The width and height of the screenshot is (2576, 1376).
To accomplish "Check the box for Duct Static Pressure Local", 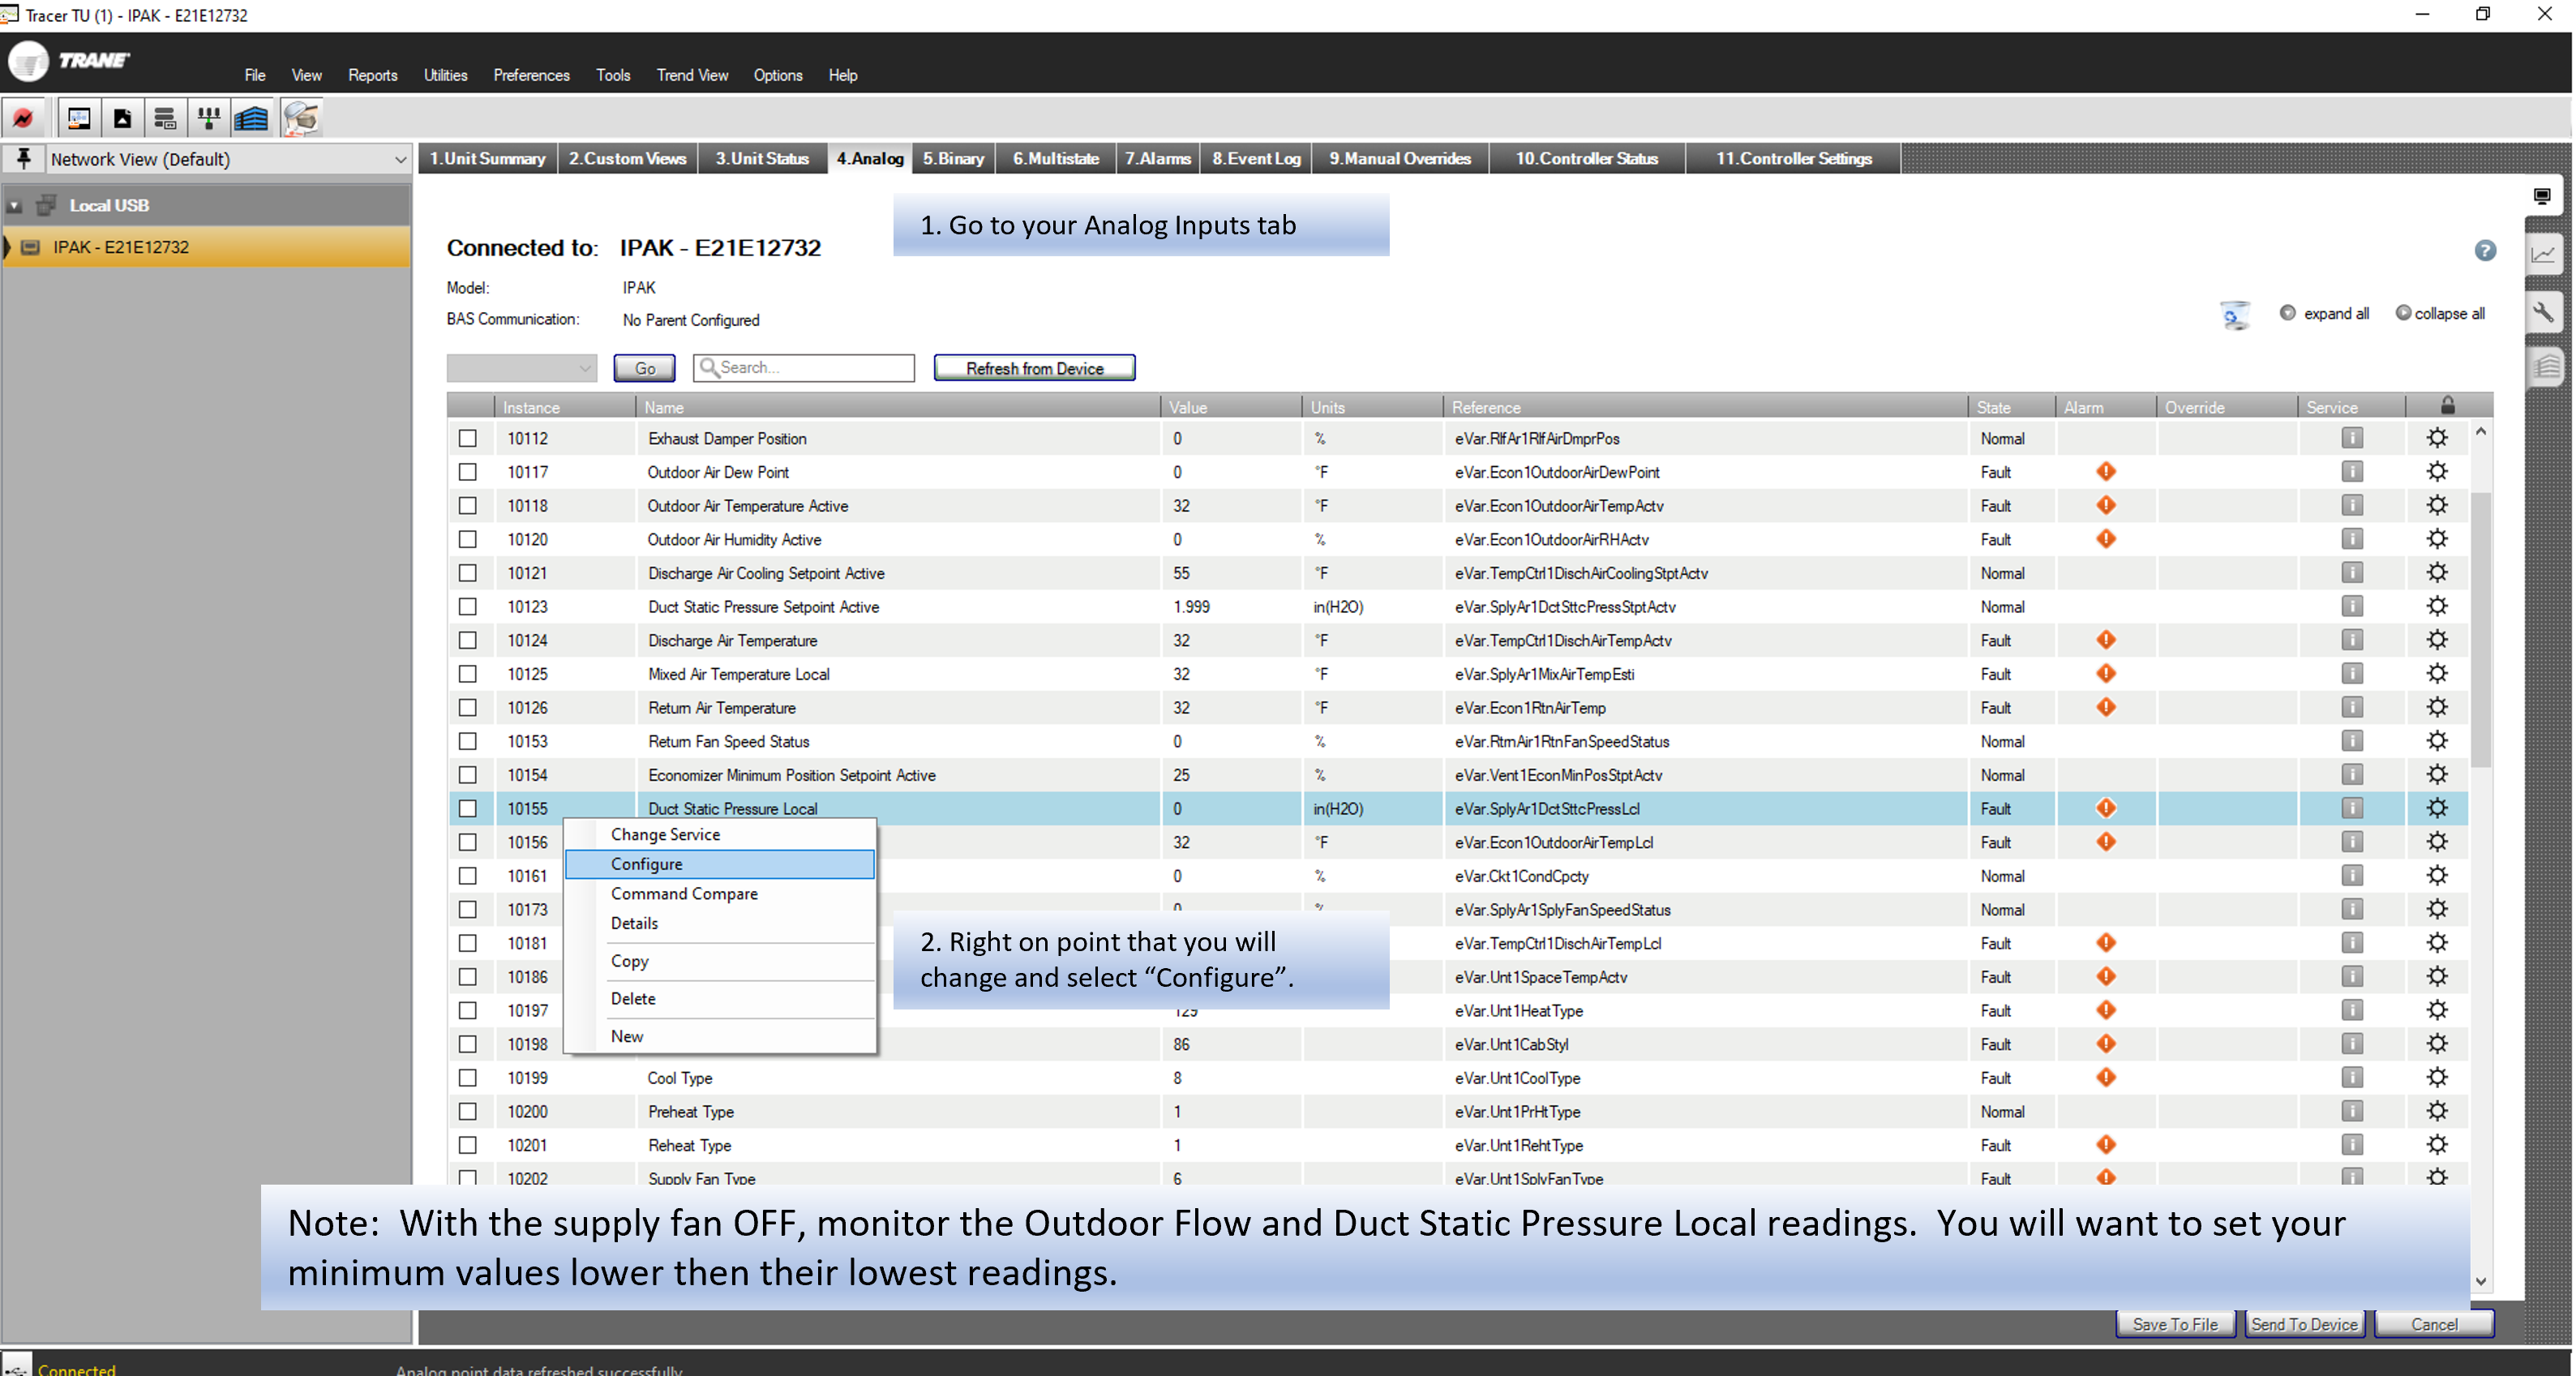I will pos(467,808).
